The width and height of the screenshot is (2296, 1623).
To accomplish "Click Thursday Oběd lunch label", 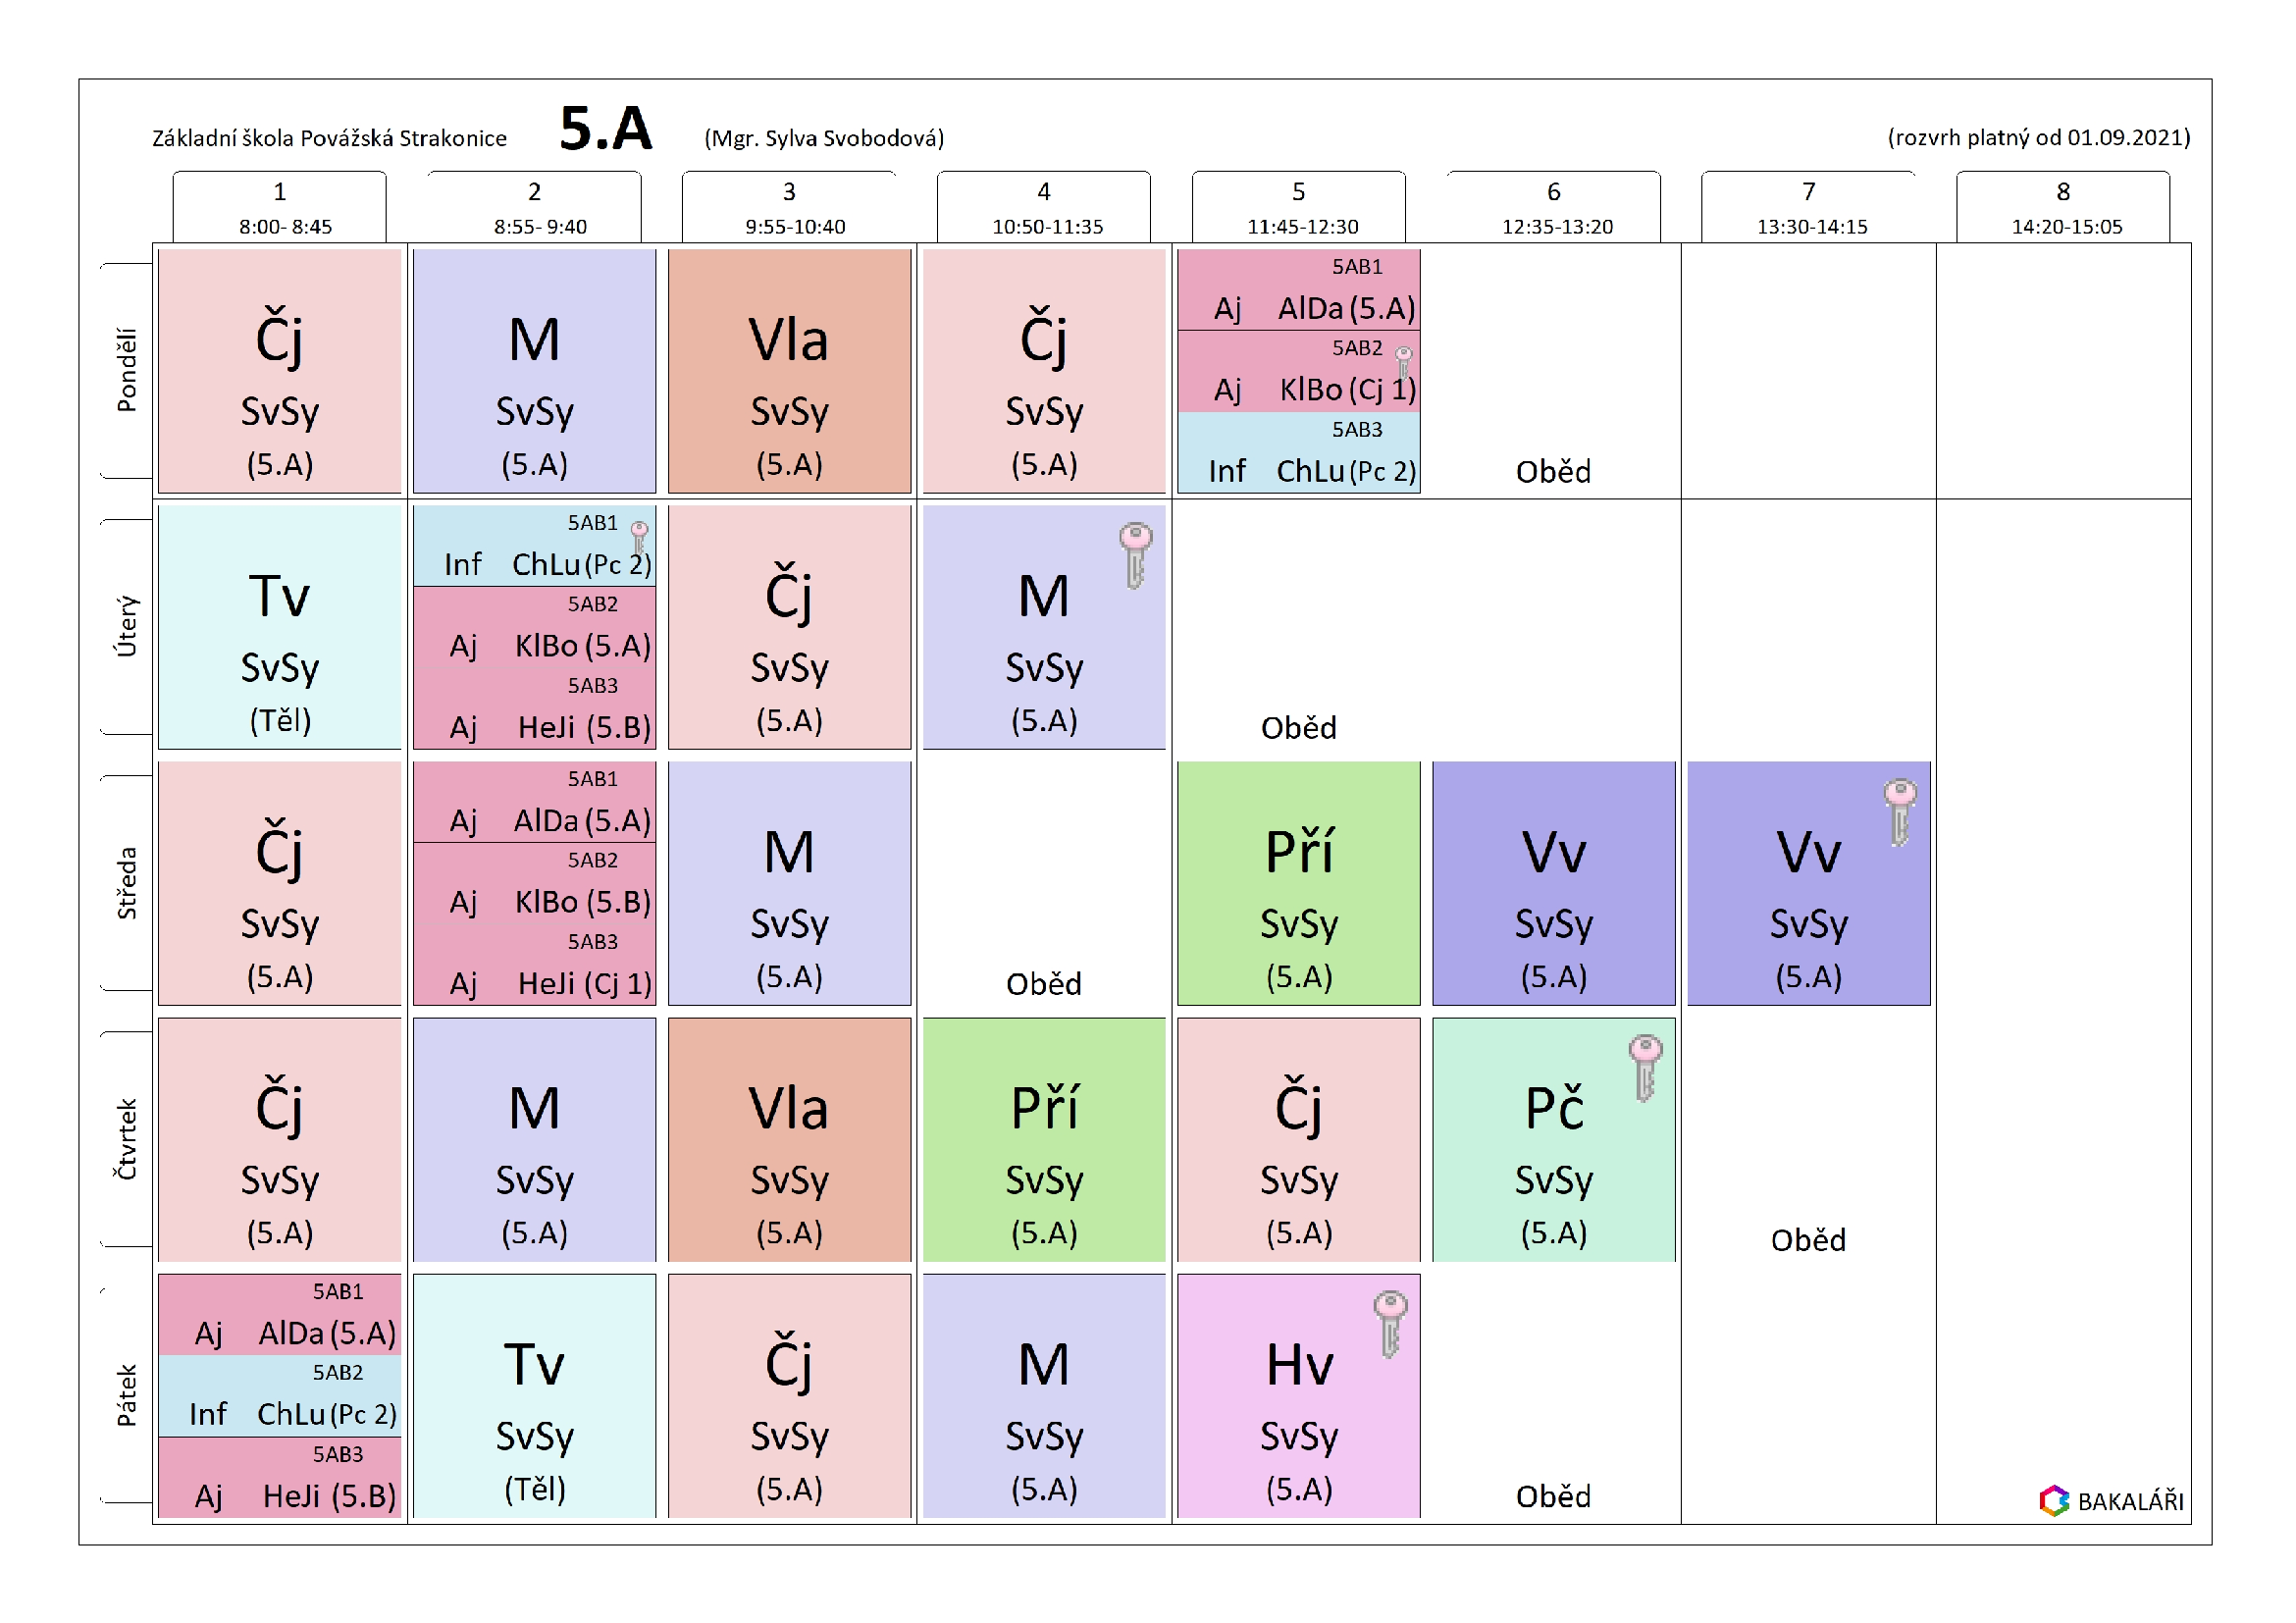I will click(x=1807, y=1240).
